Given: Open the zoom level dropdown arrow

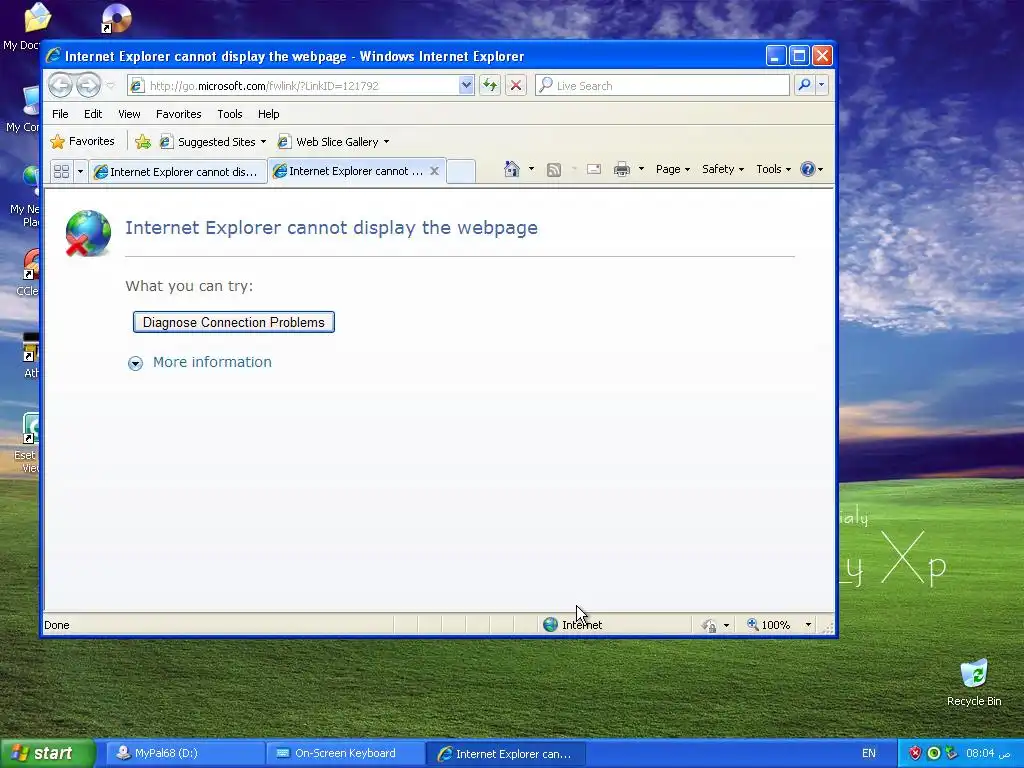Looking at the screenshot, I should tap(808, 625).
